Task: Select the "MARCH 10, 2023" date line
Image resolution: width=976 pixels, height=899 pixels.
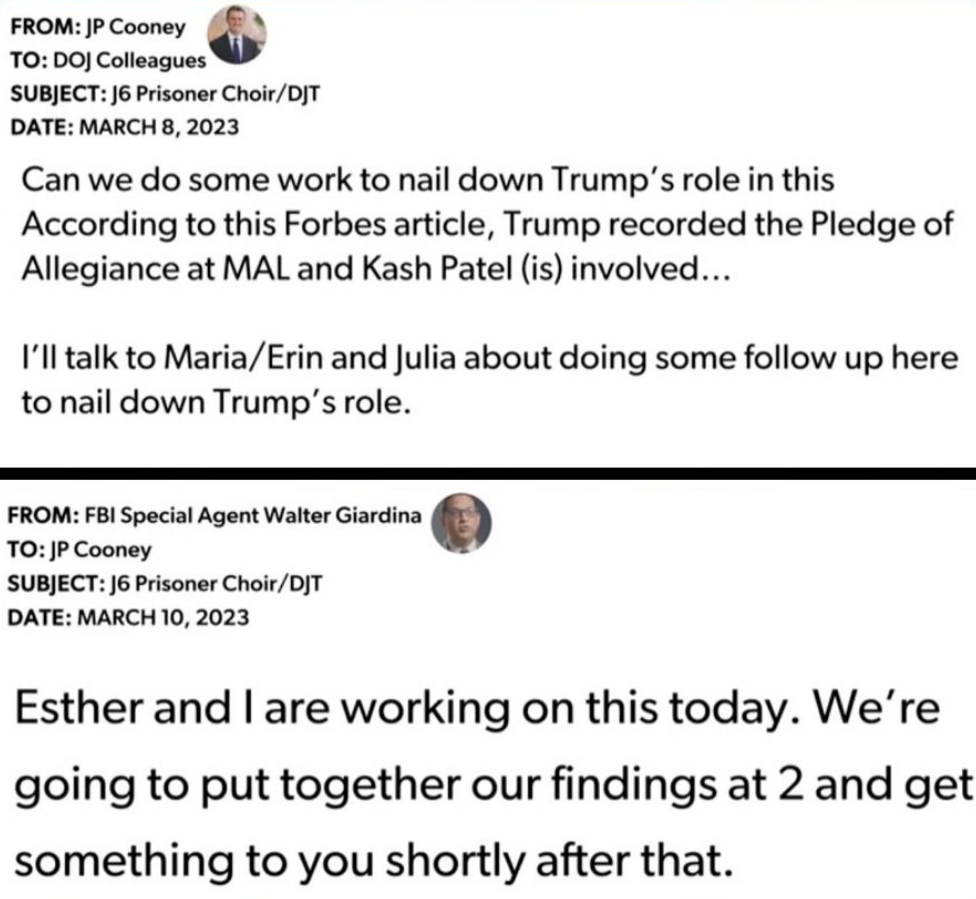Action: pyautogui.click(x=129, y=616)
